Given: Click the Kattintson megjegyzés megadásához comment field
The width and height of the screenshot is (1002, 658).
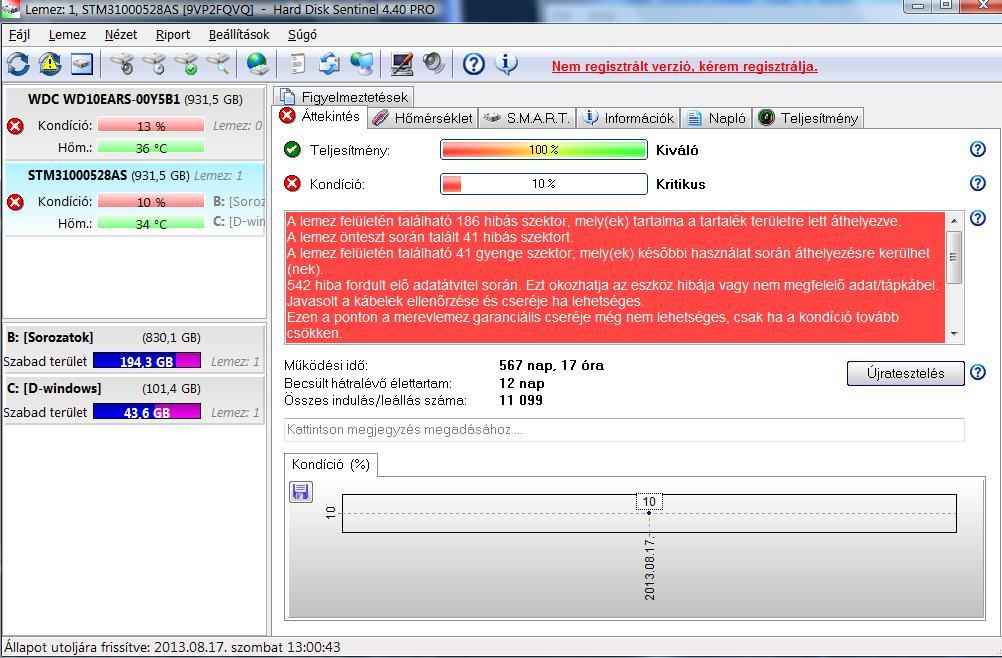Looking at the screenshot, I should pos(624,430).
